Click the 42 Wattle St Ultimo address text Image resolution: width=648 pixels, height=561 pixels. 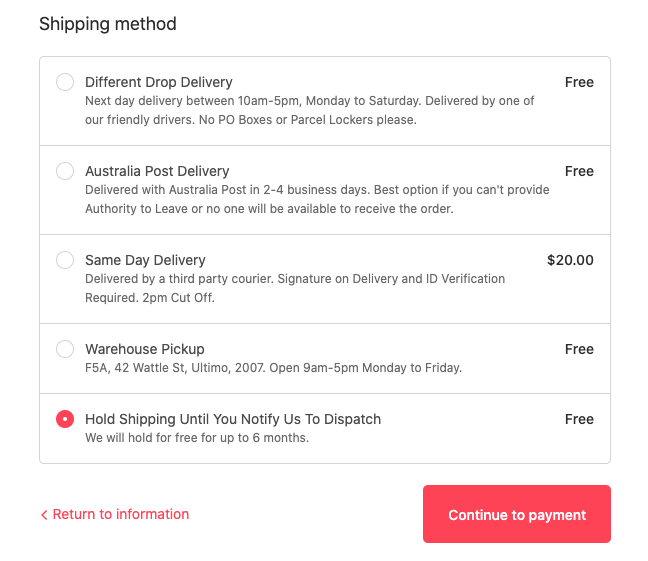273,368
